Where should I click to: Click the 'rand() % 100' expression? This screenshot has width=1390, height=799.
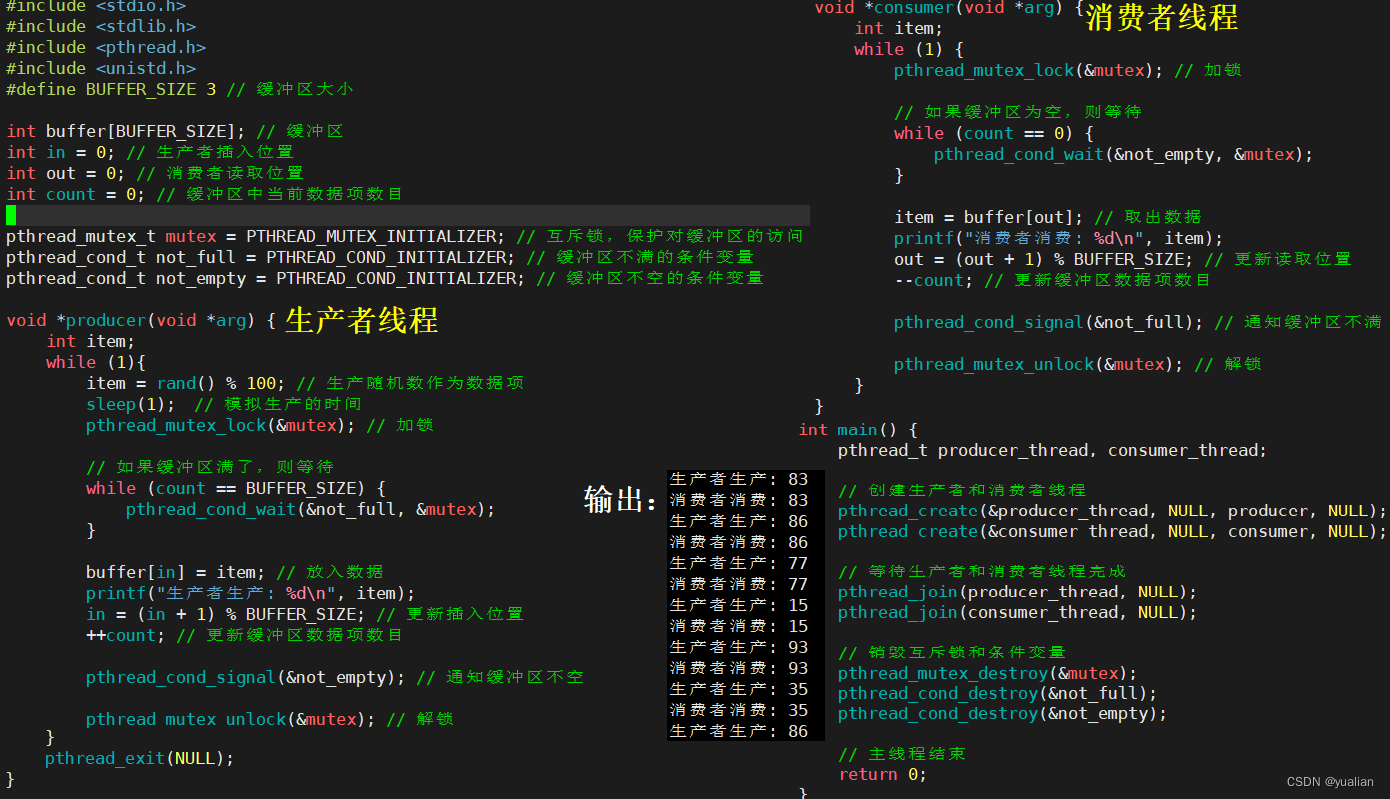pyautogui.click(x=221, y=383)
